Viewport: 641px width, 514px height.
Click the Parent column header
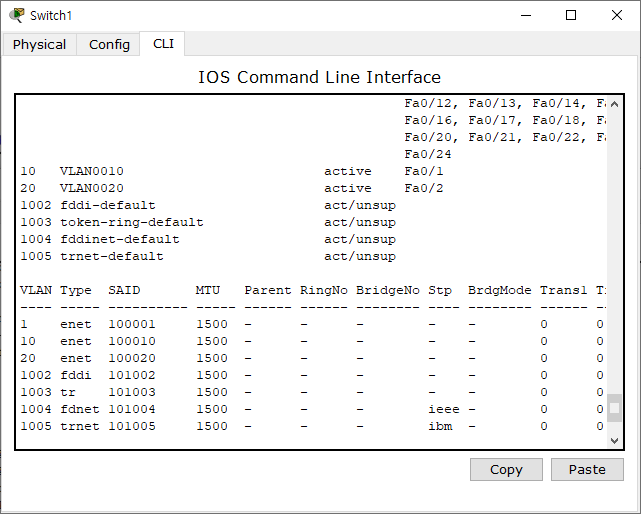[x=268, y=290]
